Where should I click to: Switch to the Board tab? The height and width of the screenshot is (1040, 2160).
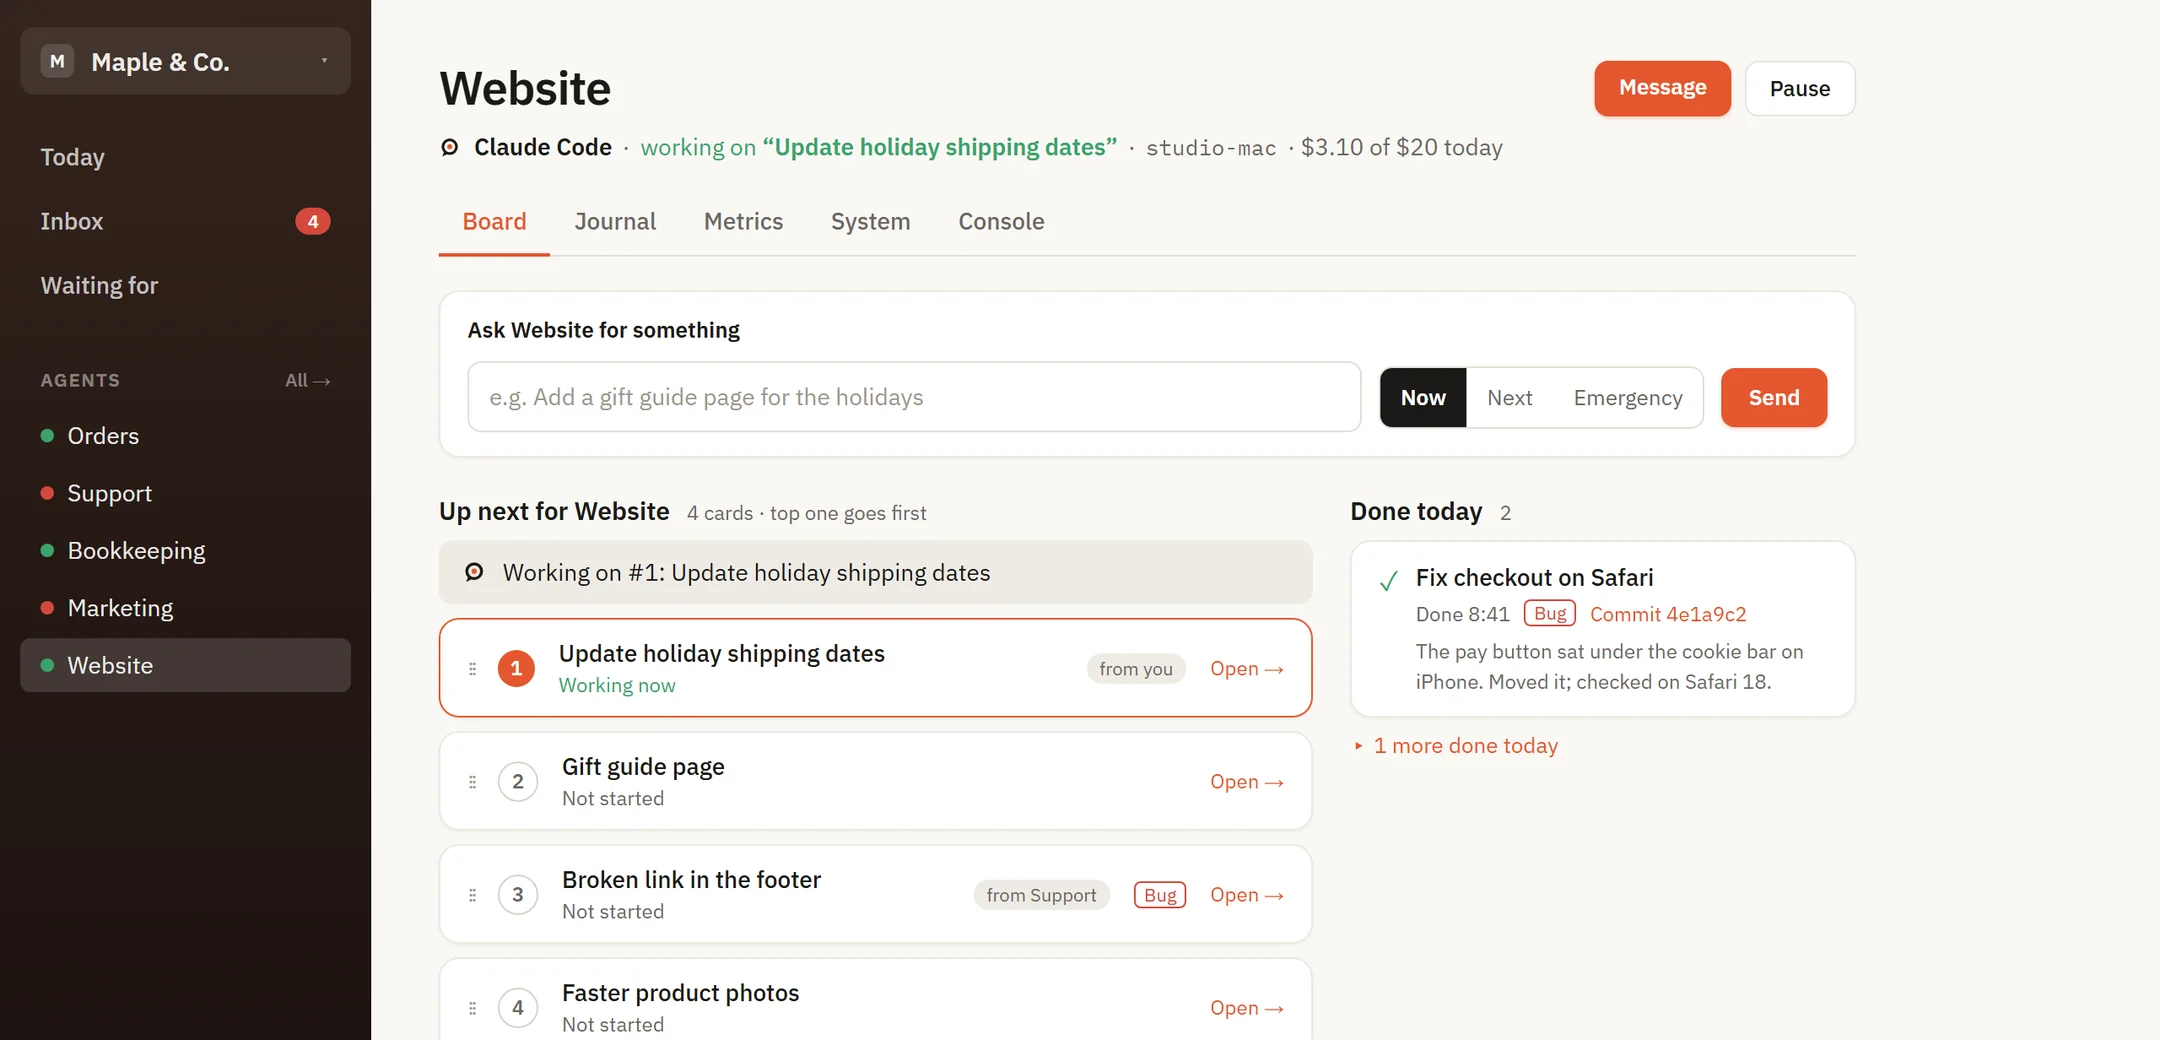click(x=494, y=221)
